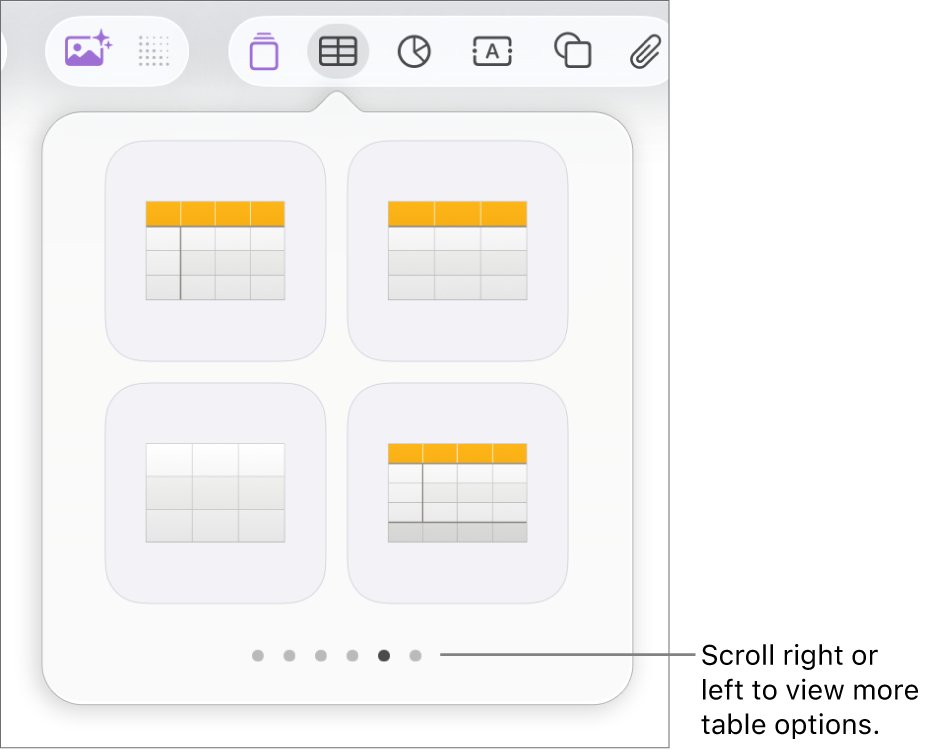
Task: Go to second page dot of table styles
Action: [x=289, y=656]
